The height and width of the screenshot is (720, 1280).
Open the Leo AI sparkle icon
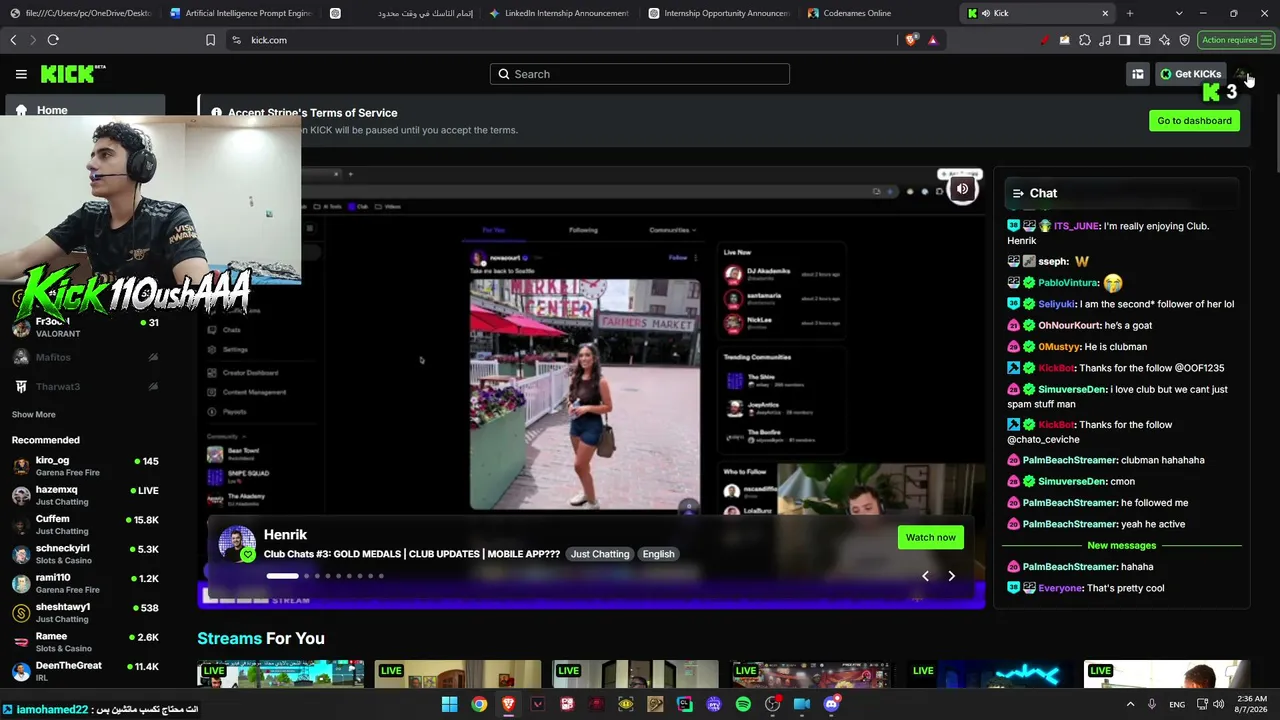[x=1165, y=40]
